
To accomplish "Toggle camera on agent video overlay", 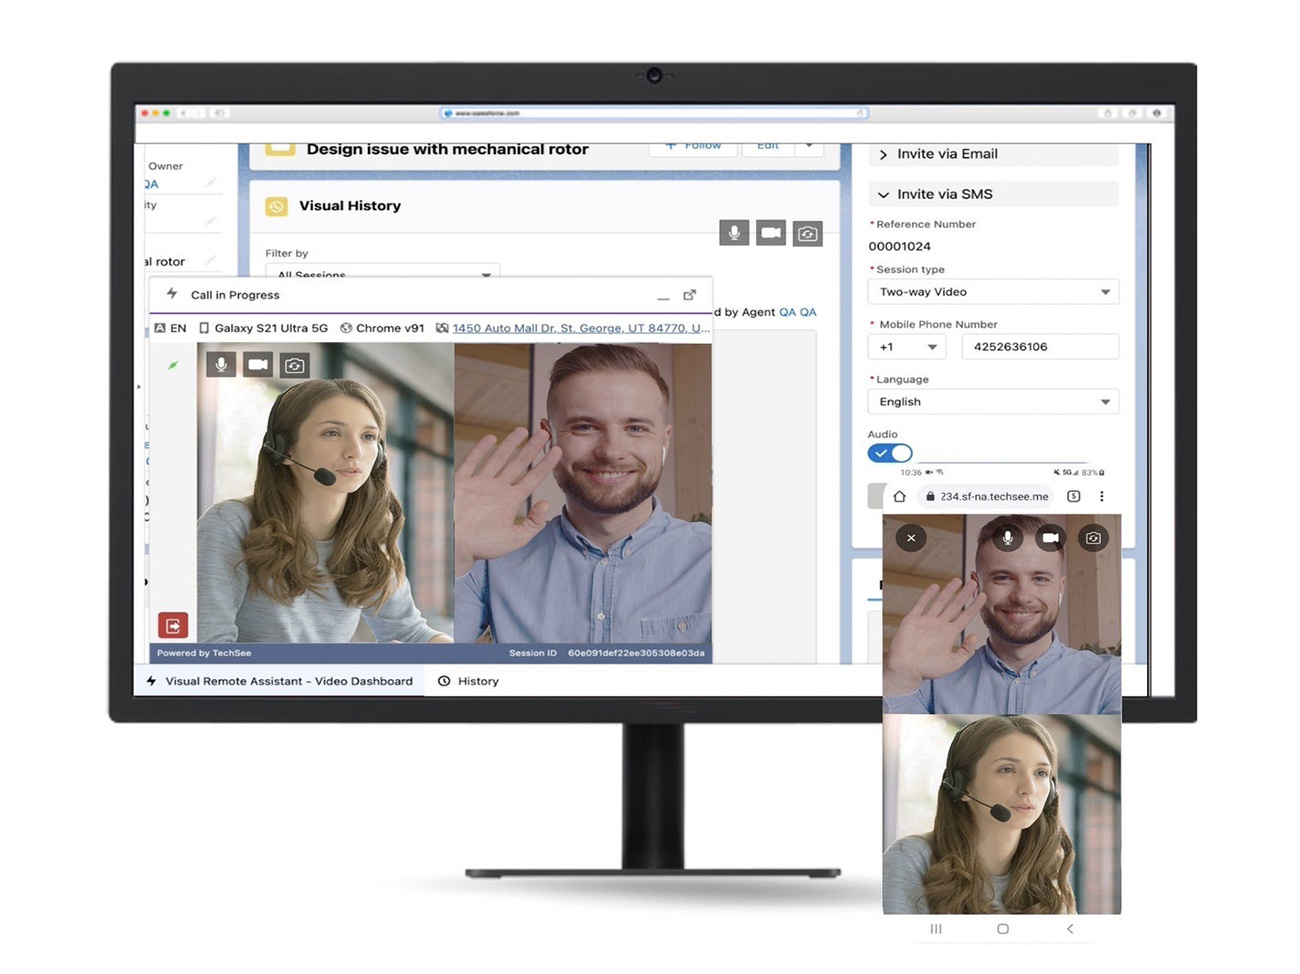I will point(258,365).
